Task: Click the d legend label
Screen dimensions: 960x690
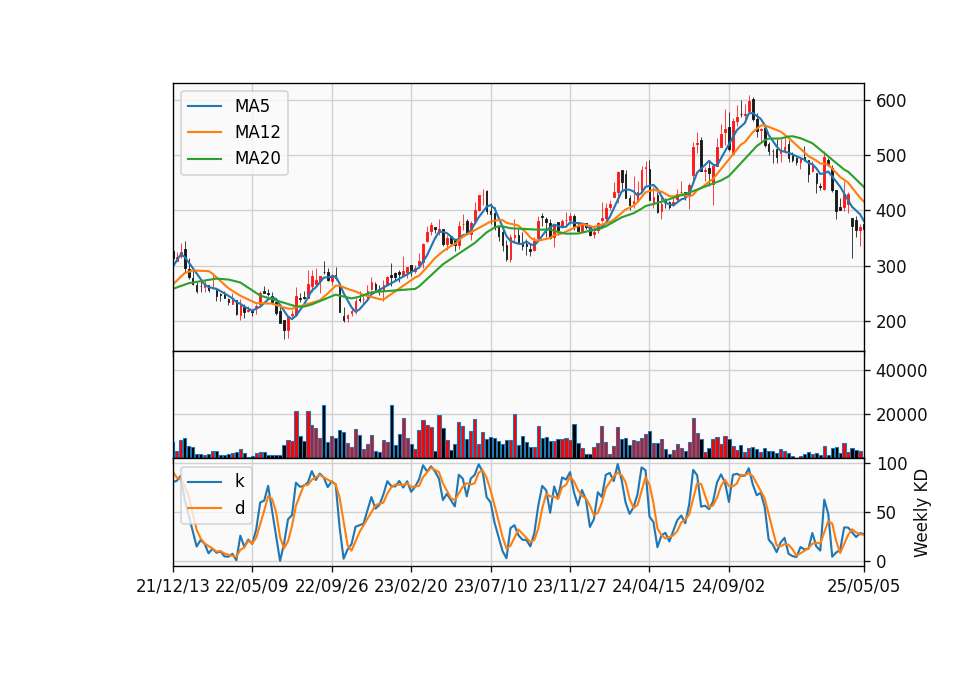Action: click(239, 508)
